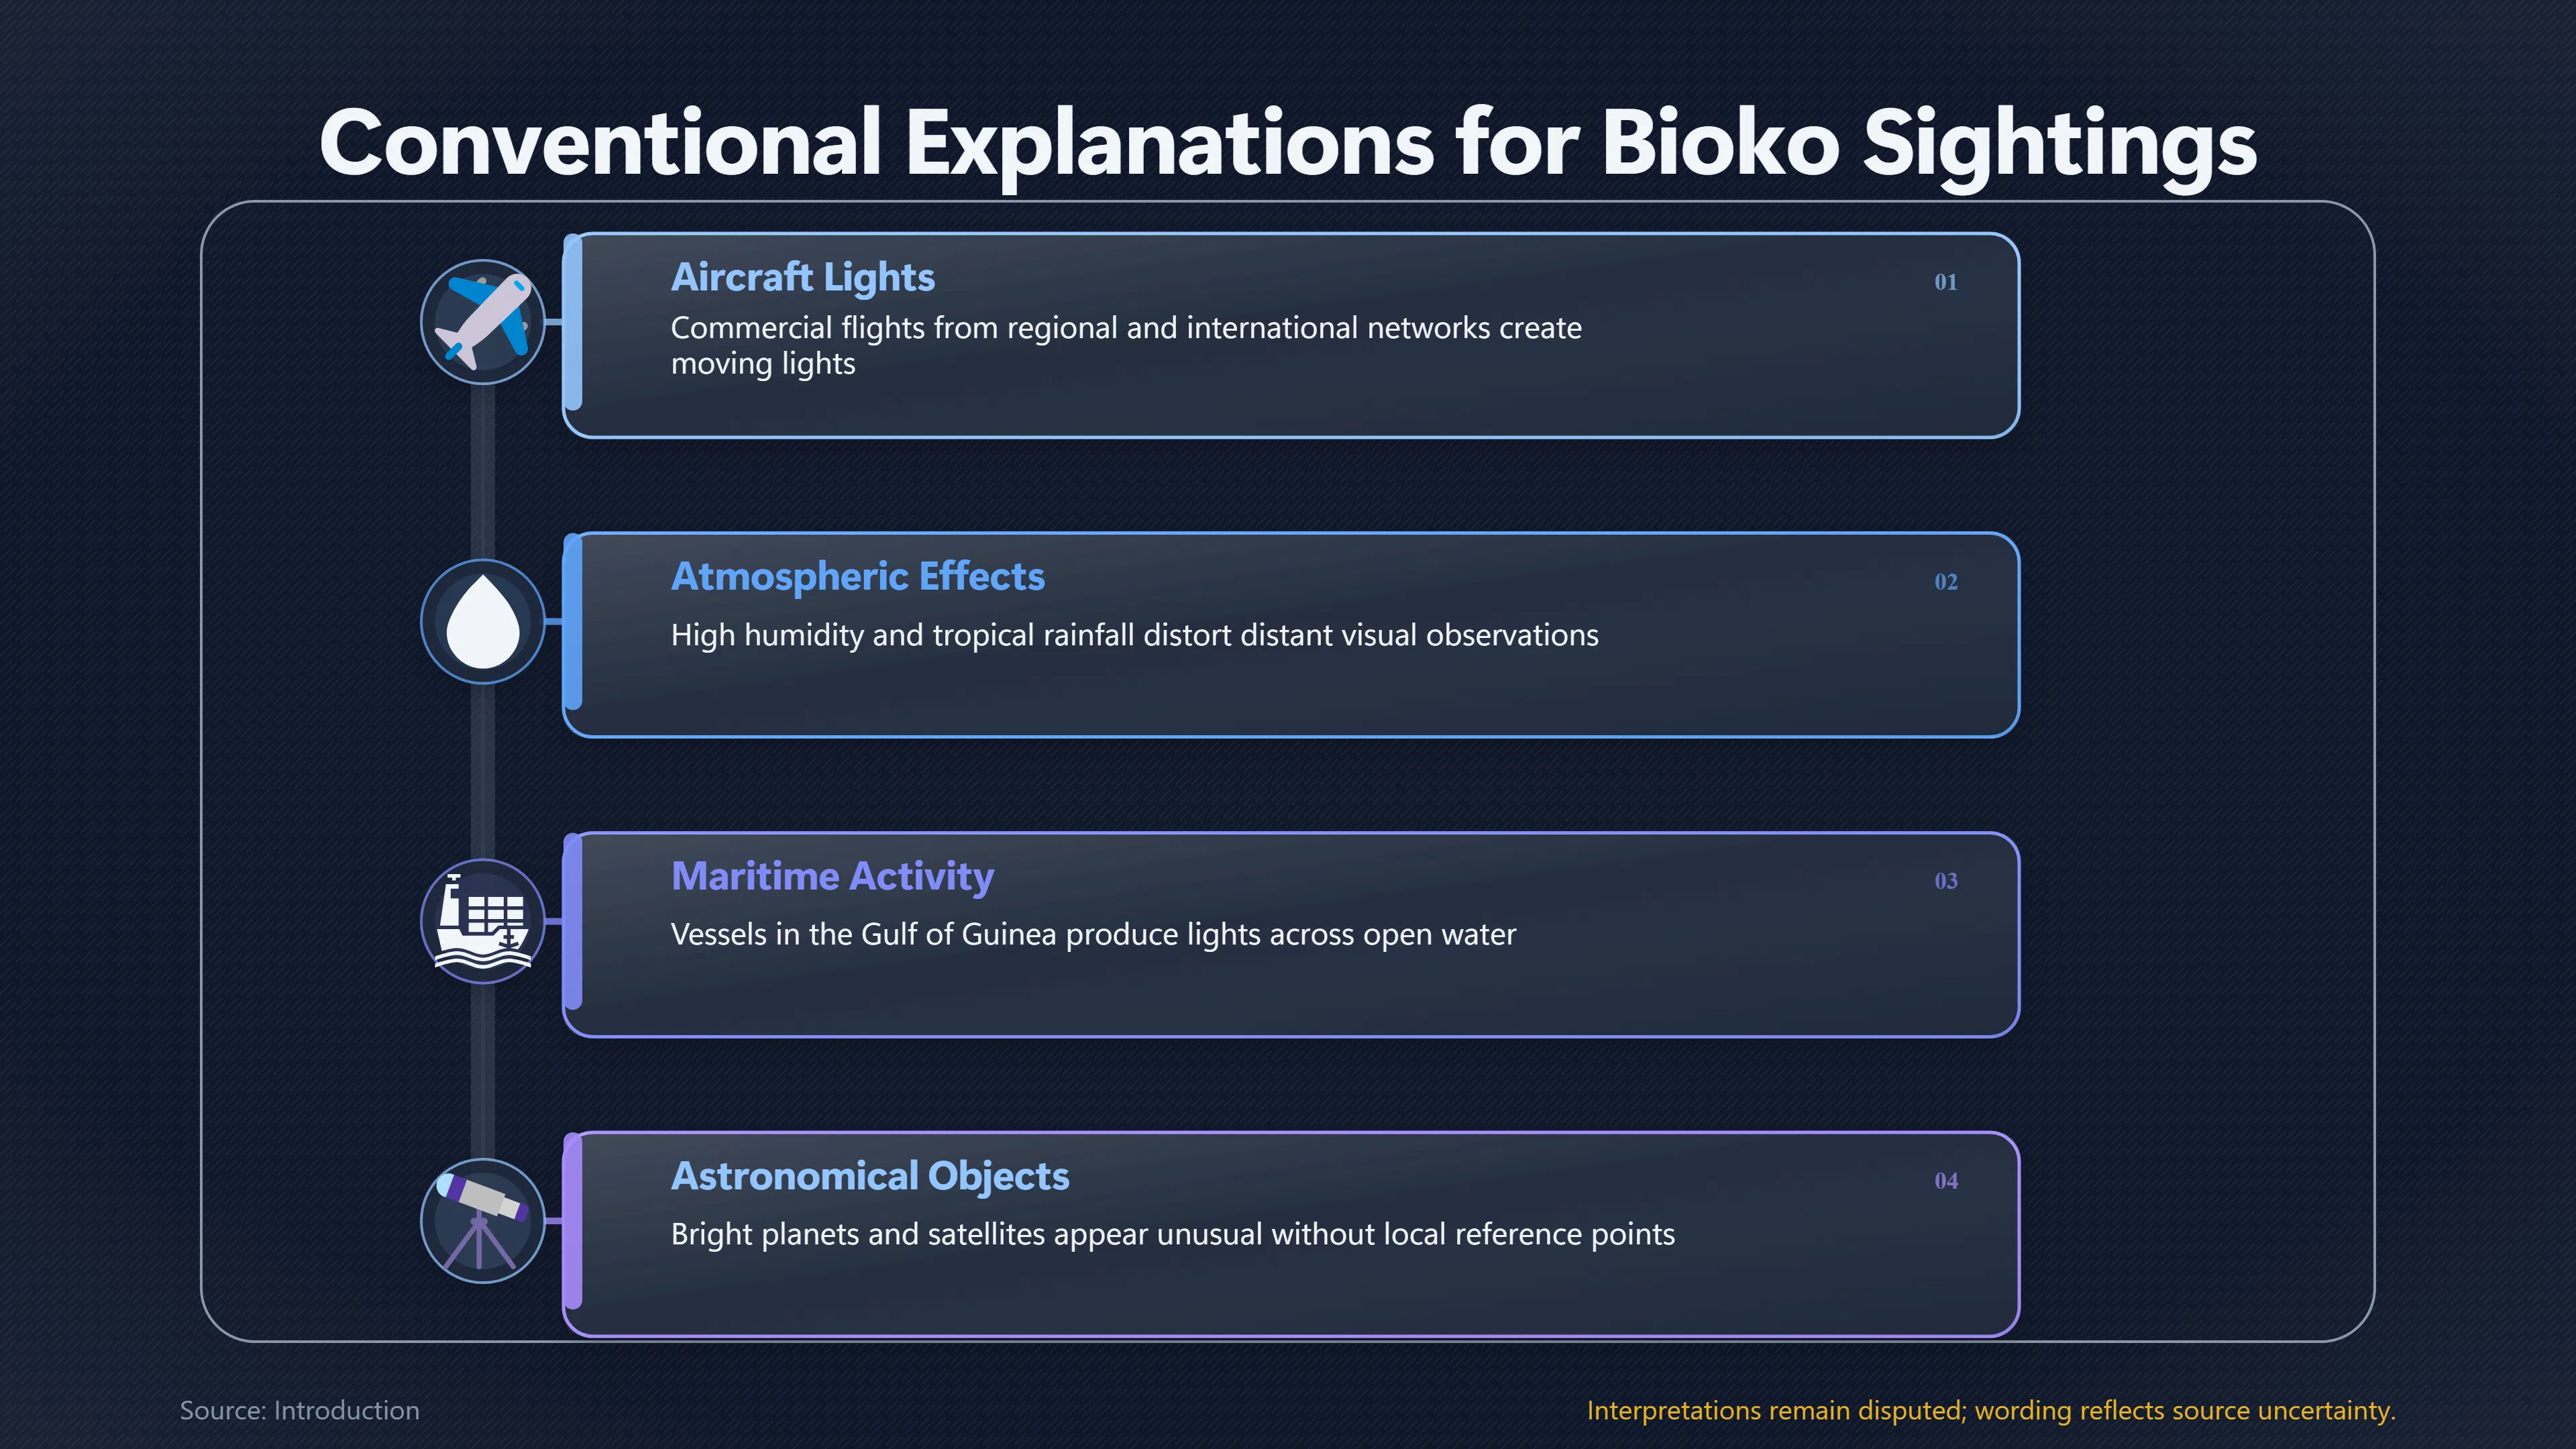Image resolution: width=2576 pixels, height=1449 pixels.
Task: Select the cargo ship icon
Action: (x=483, y=921)
